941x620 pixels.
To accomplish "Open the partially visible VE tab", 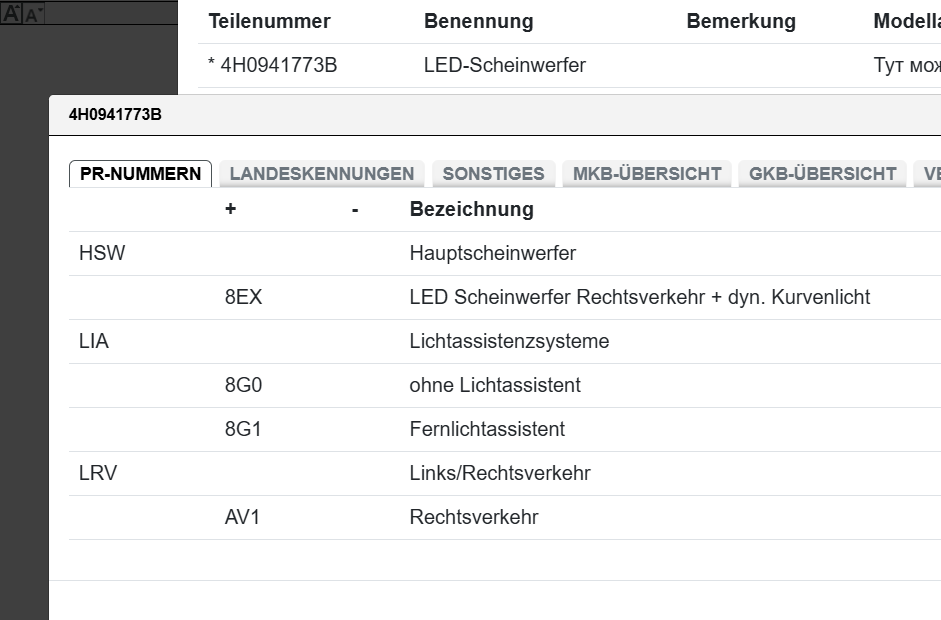I will click(931, 173).
